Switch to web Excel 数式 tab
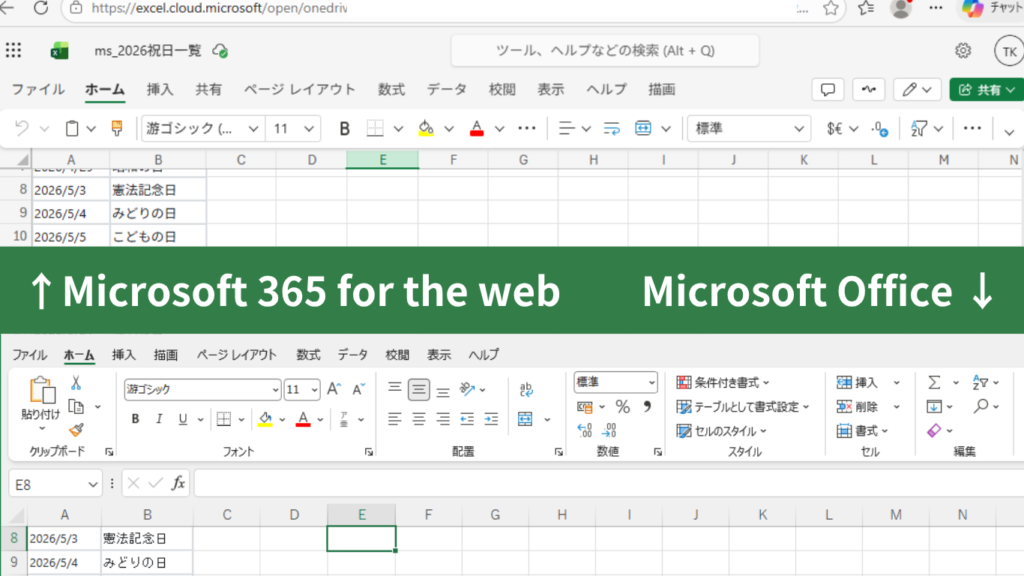Screen dimensions: 1024x576 (391, 89)
